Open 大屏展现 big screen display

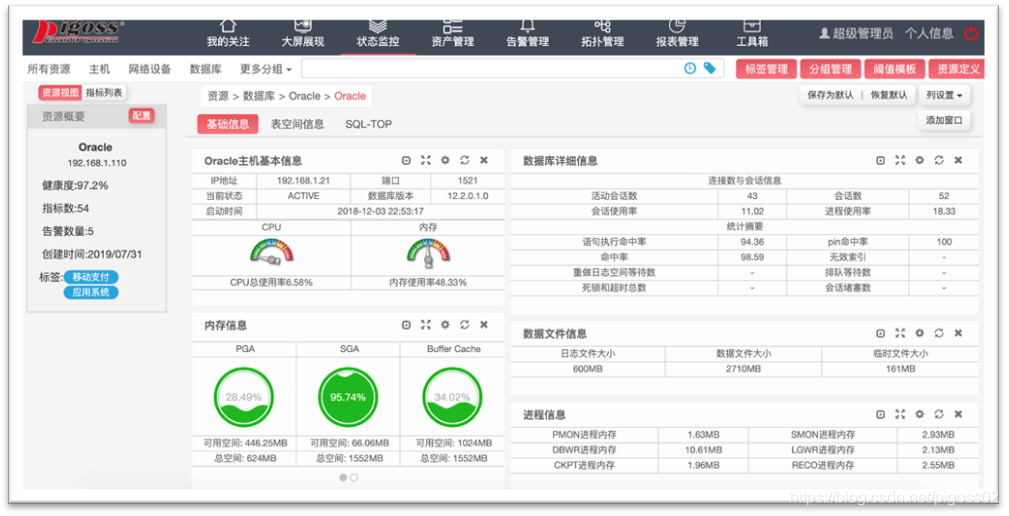[302, 33]
